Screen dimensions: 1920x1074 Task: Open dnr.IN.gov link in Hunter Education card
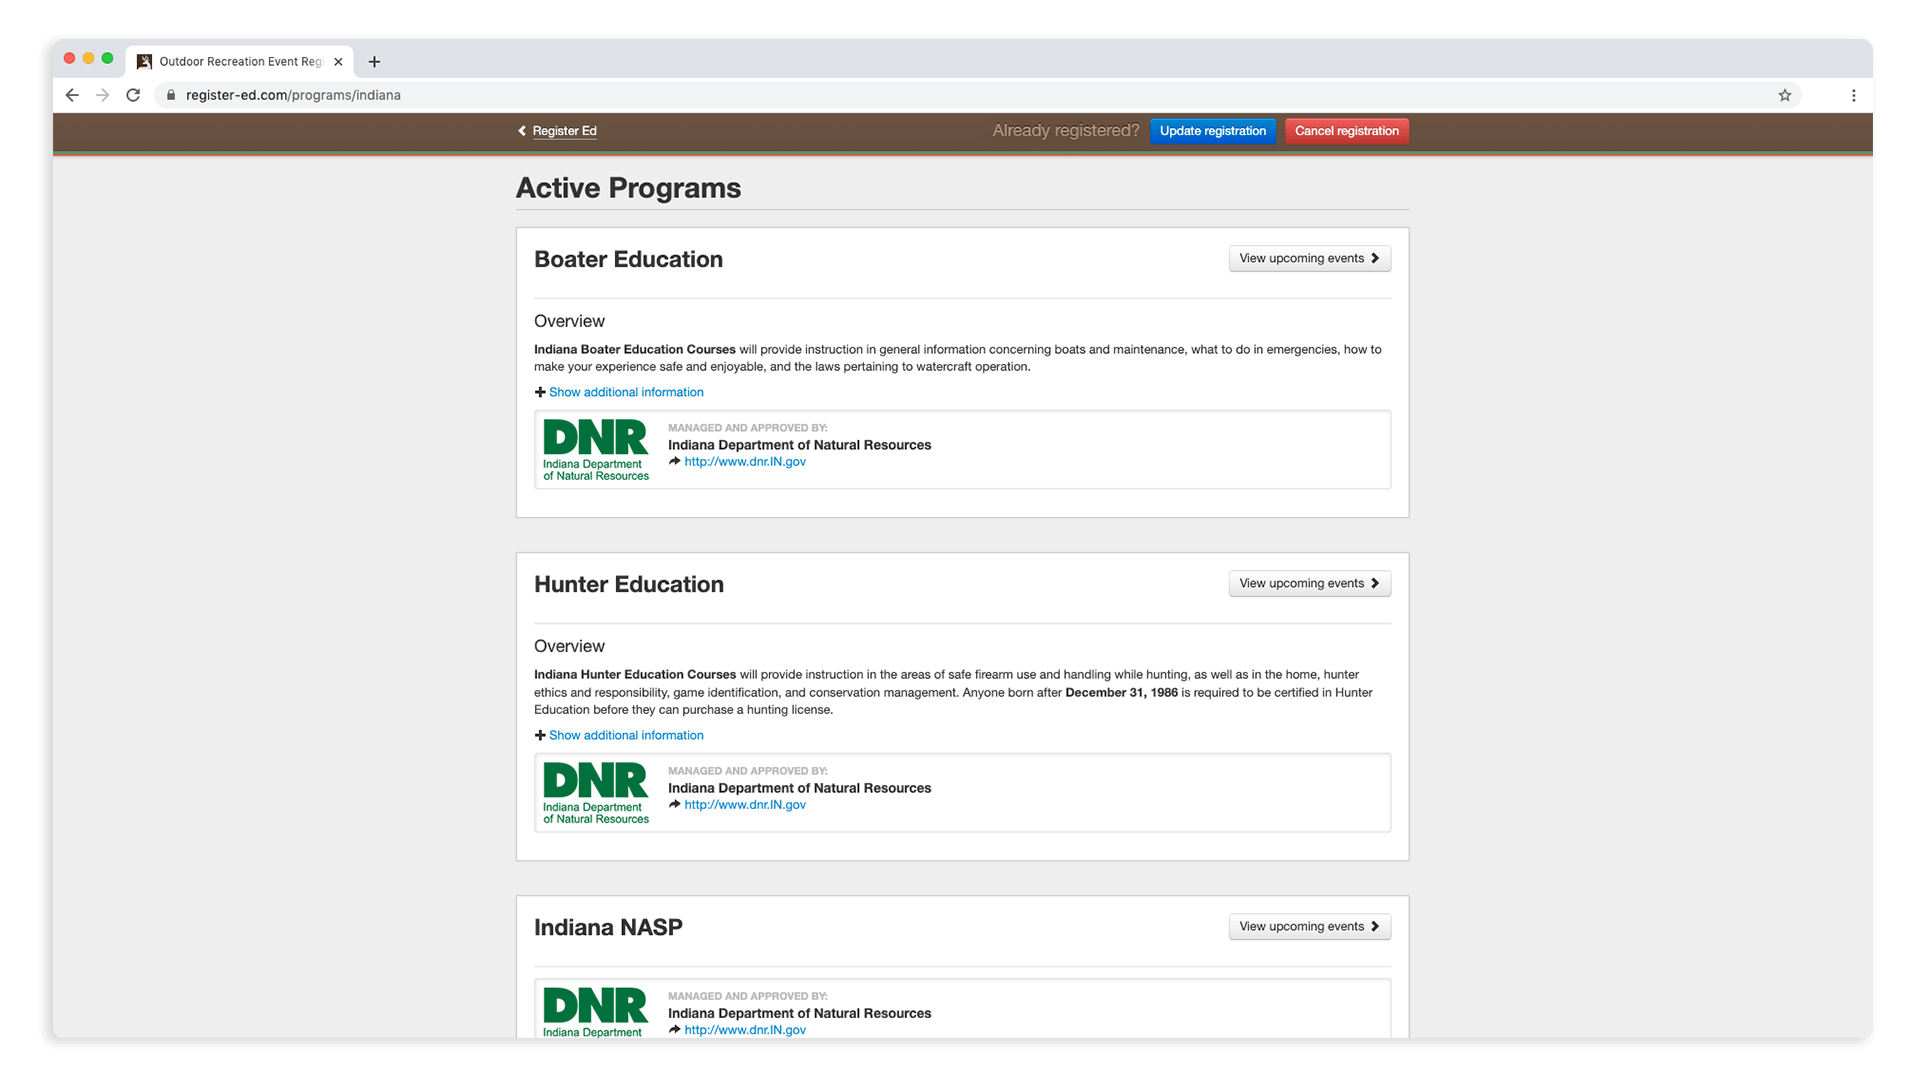[x=745, y=804]
